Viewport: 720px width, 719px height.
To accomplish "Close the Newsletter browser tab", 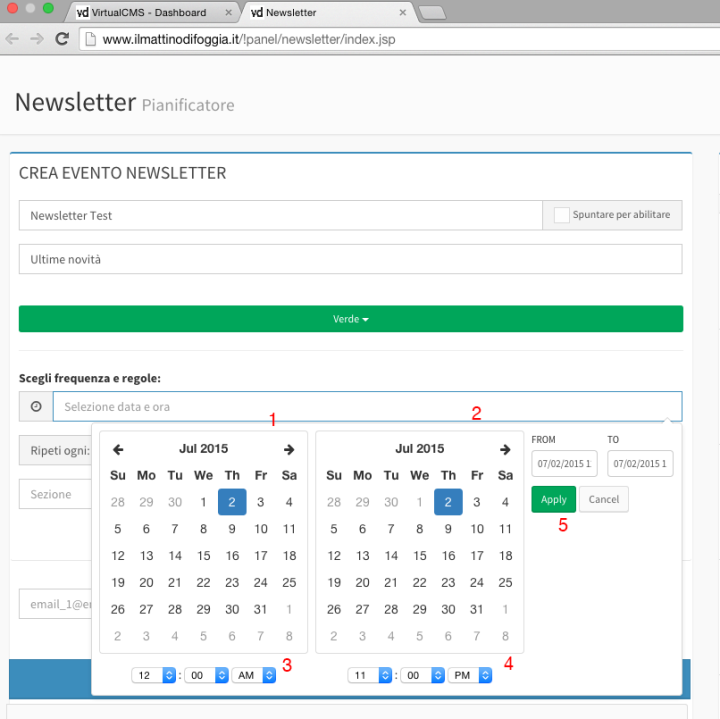I will (403, 13).
